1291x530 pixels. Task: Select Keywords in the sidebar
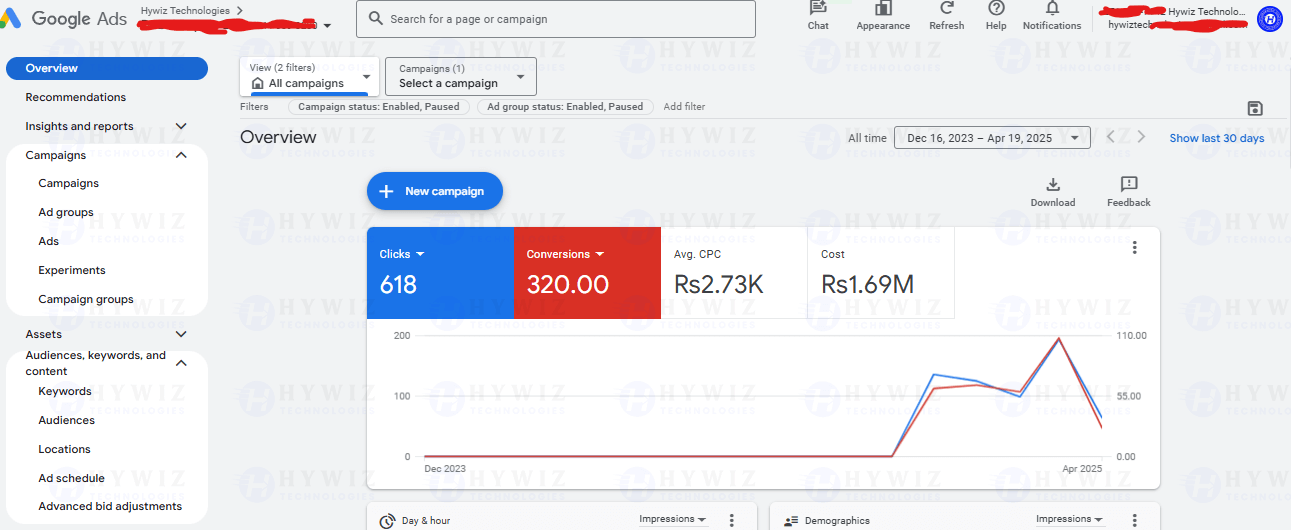(65, 391)
